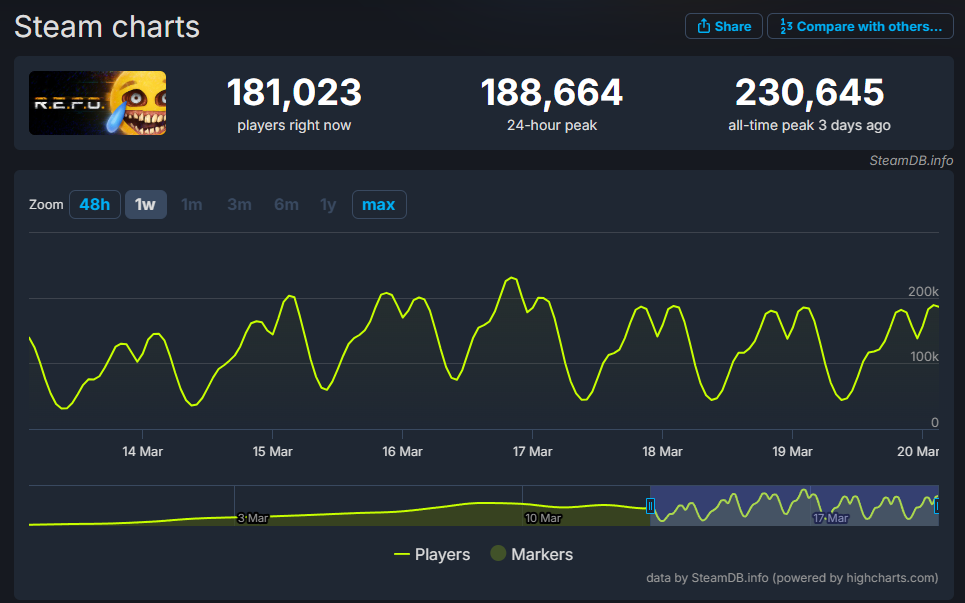
Task: Click the 17 Mar label on main axis
Action: [532, 452]
